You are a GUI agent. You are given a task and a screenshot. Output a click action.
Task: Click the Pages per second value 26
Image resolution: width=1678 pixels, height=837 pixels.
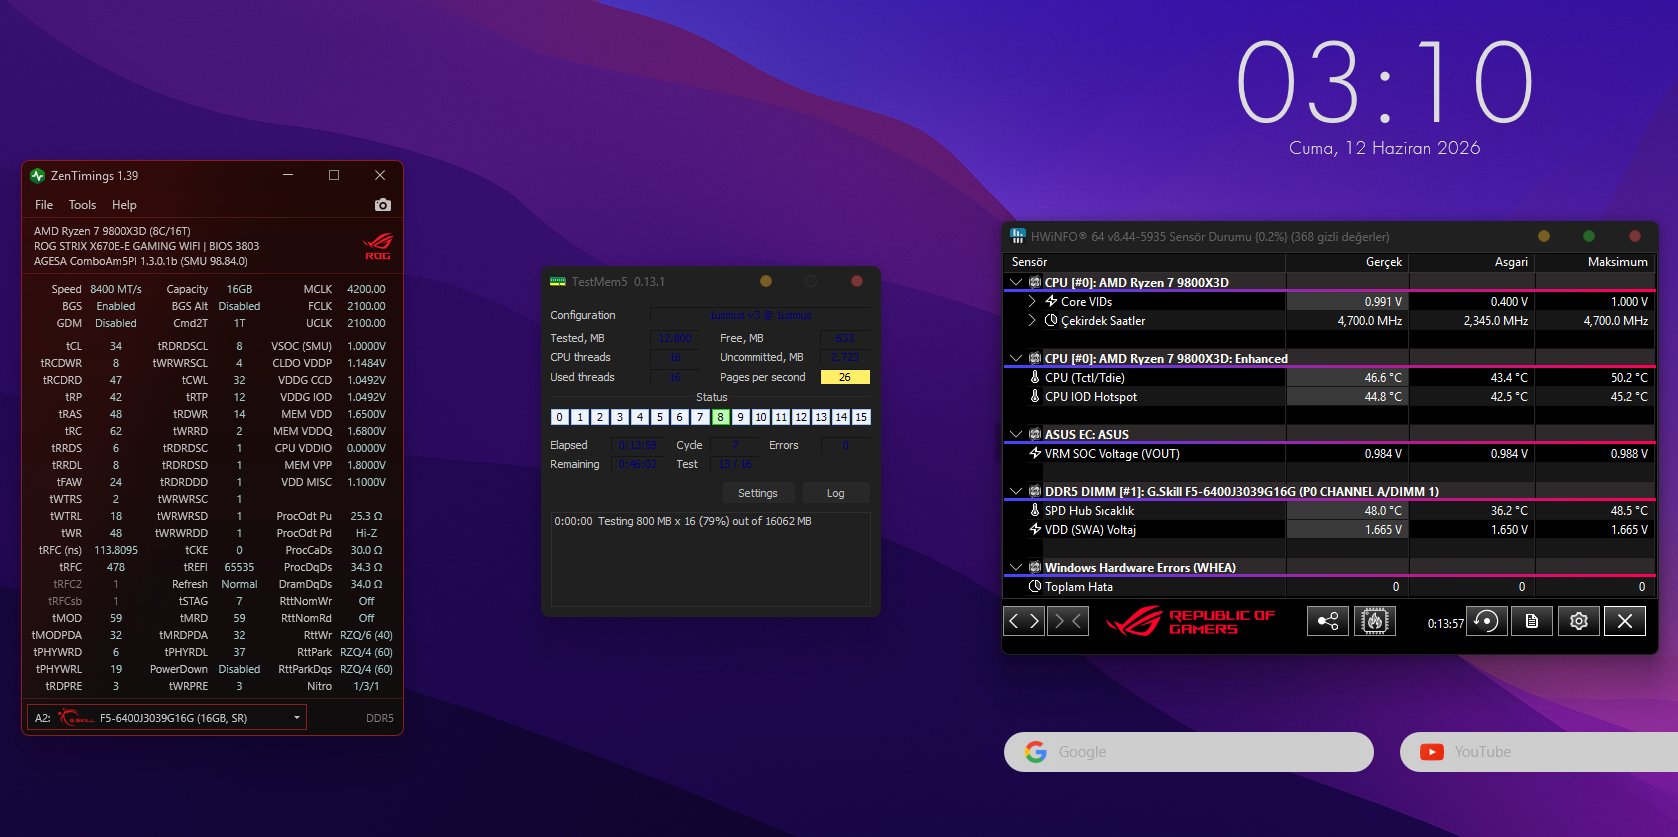click(x=845, y=377)
